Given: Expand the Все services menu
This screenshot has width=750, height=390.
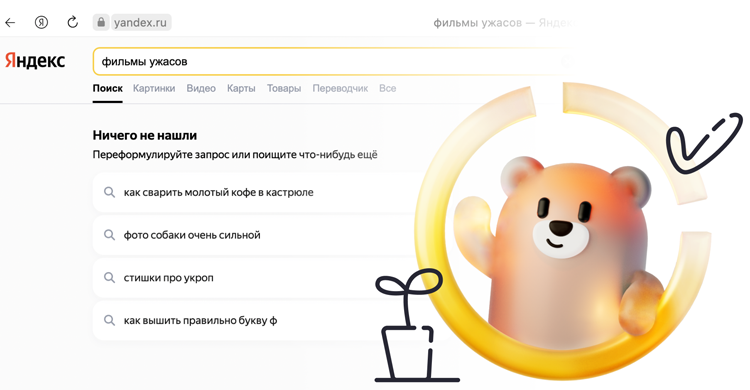Looking at the screenshot, I should [387, 88].
